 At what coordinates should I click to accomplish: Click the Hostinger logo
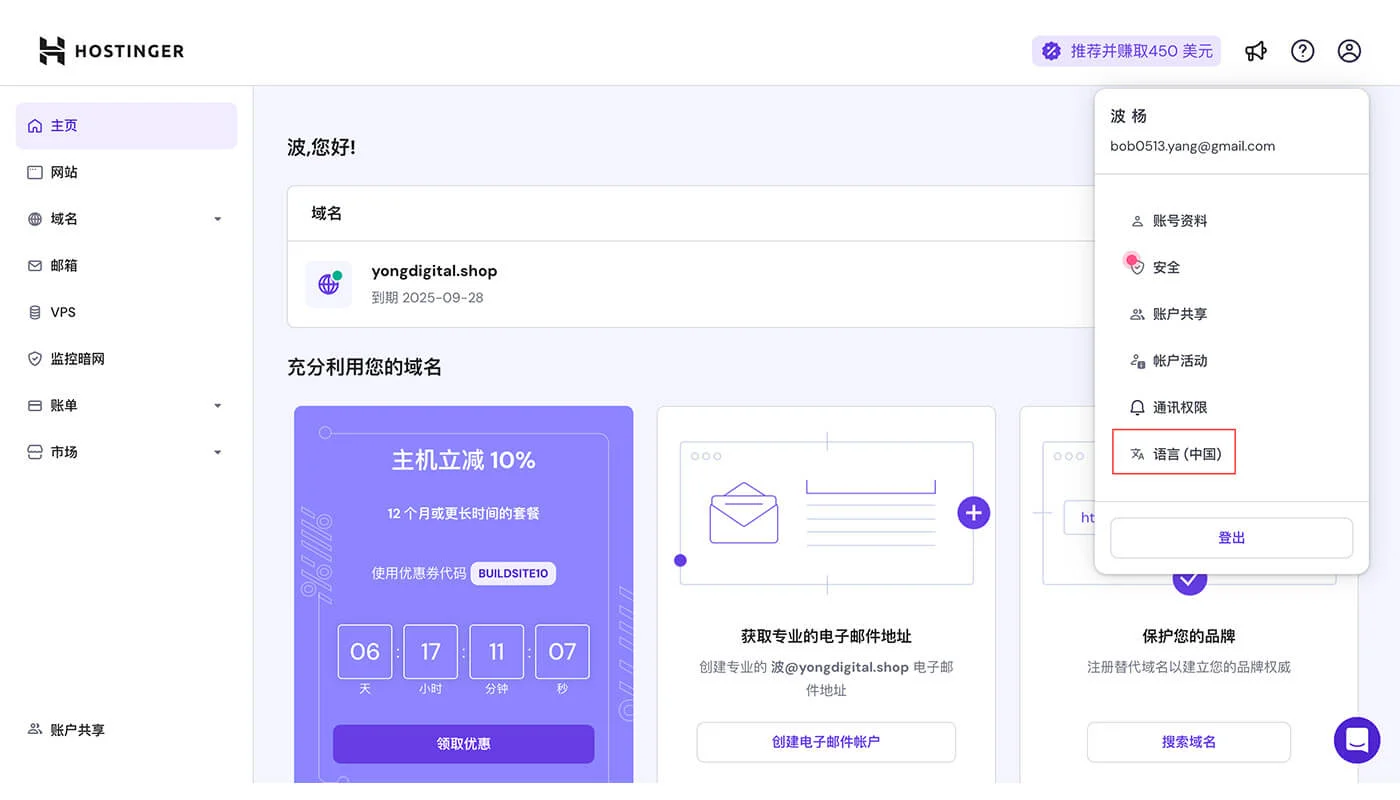click(110, 50)
